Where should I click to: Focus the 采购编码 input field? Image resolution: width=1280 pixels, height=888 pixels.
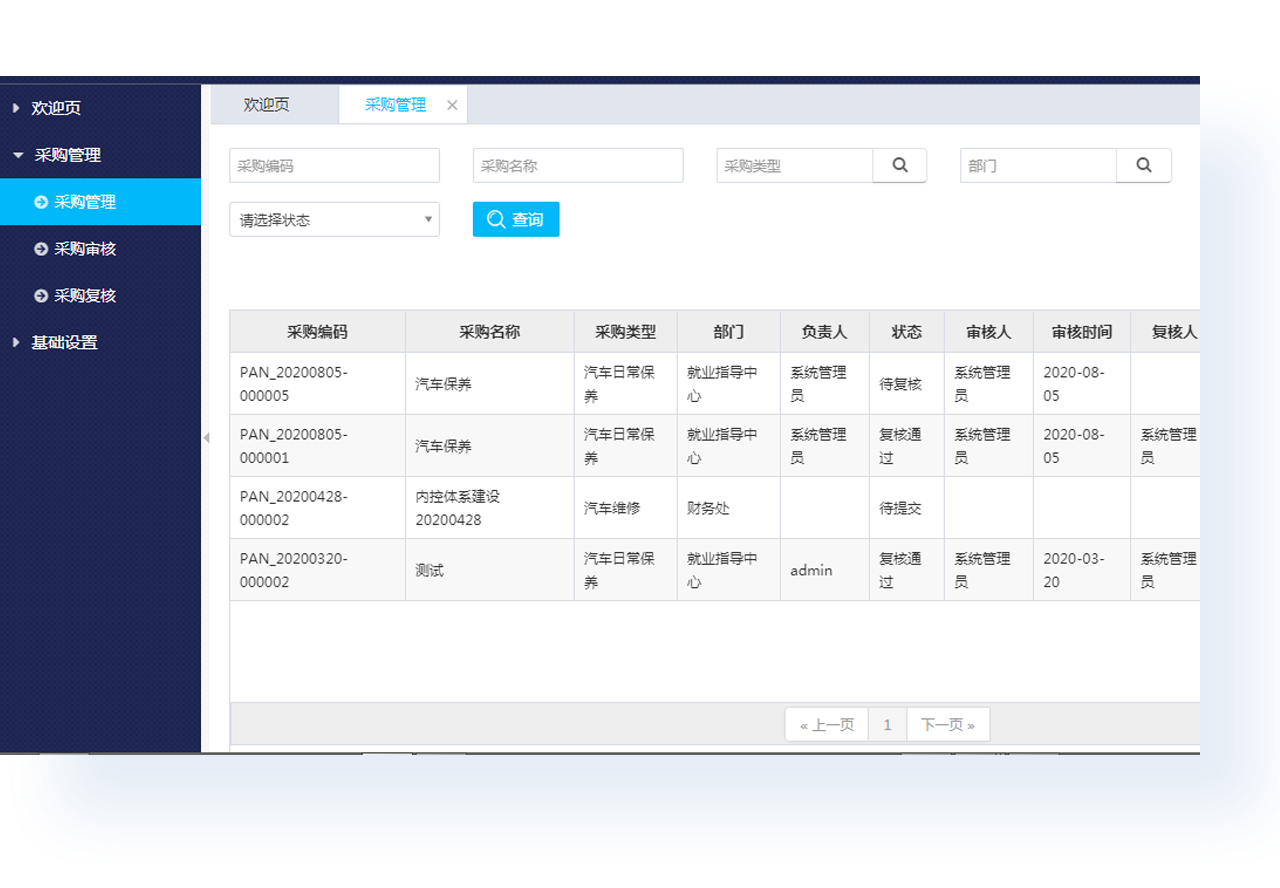pos(334,166)
